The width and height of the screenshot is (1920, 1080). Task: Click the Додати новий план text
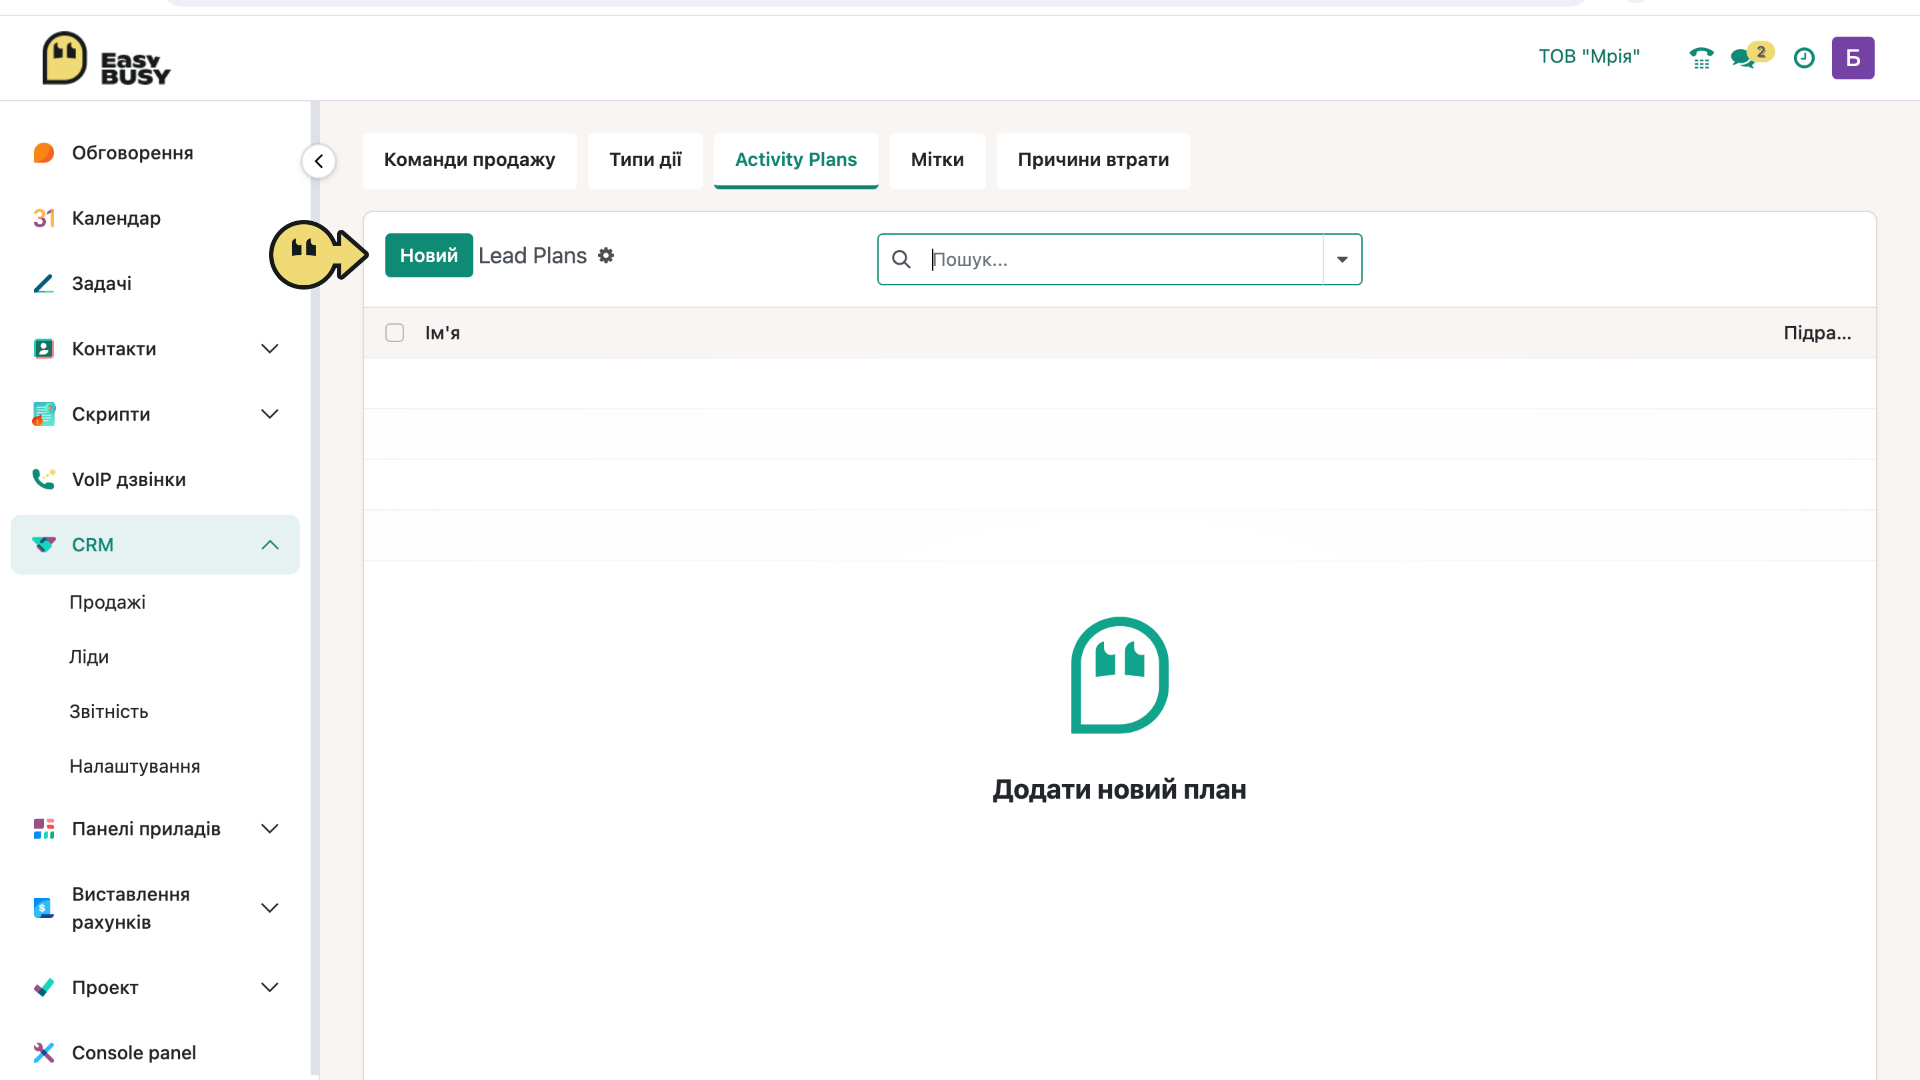(x=1119, y=790)
